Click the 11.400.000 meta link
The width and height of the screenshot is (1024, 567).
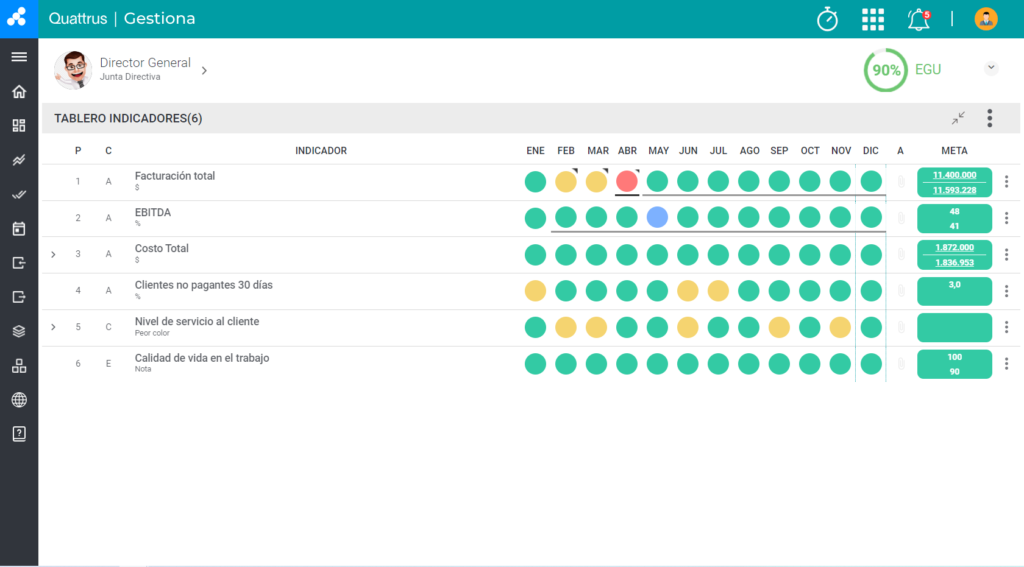tap(954, 175)
